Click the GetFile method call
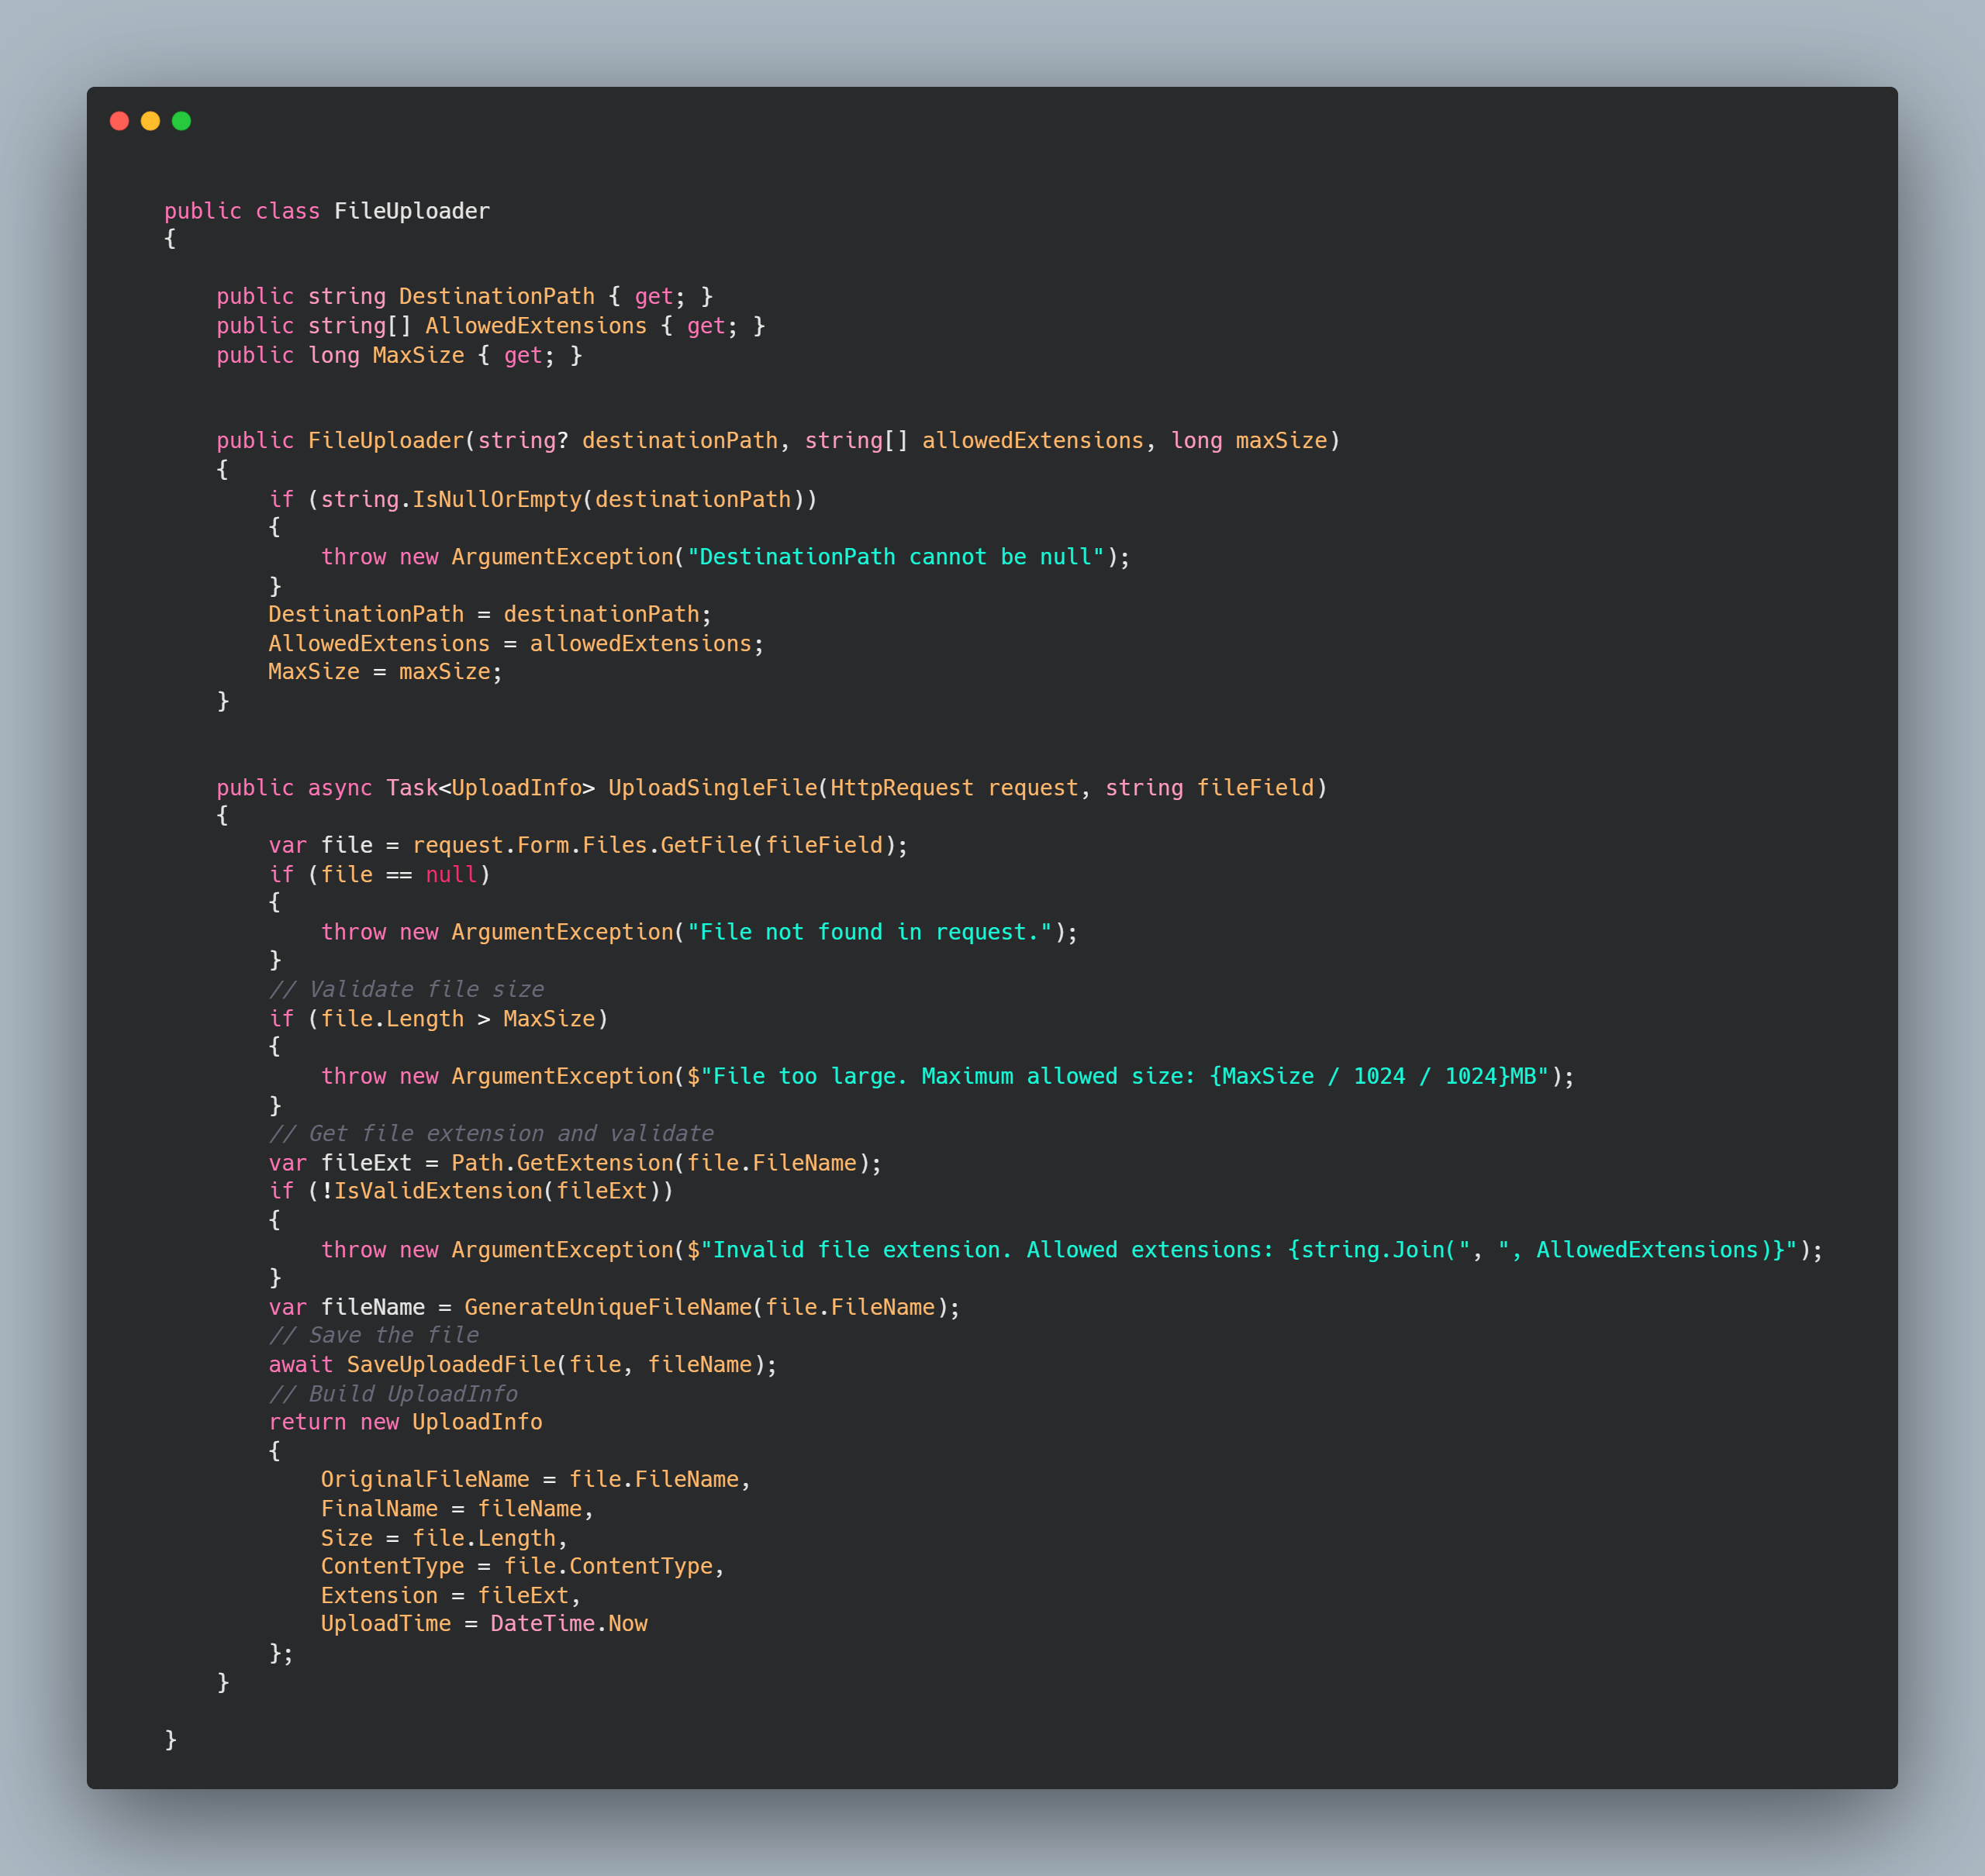Screen dimensions: 1985x1876 [706, 845]
